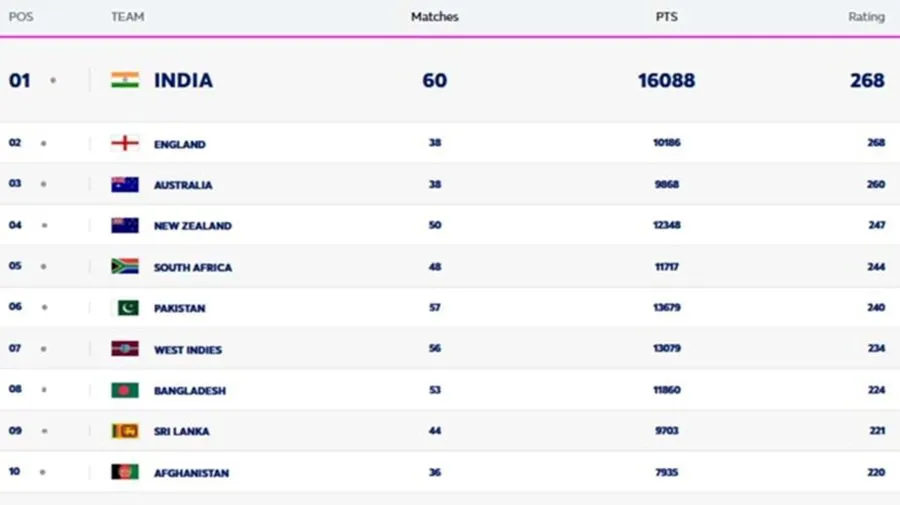Click the Pakistan flag icon

point(125,308)
